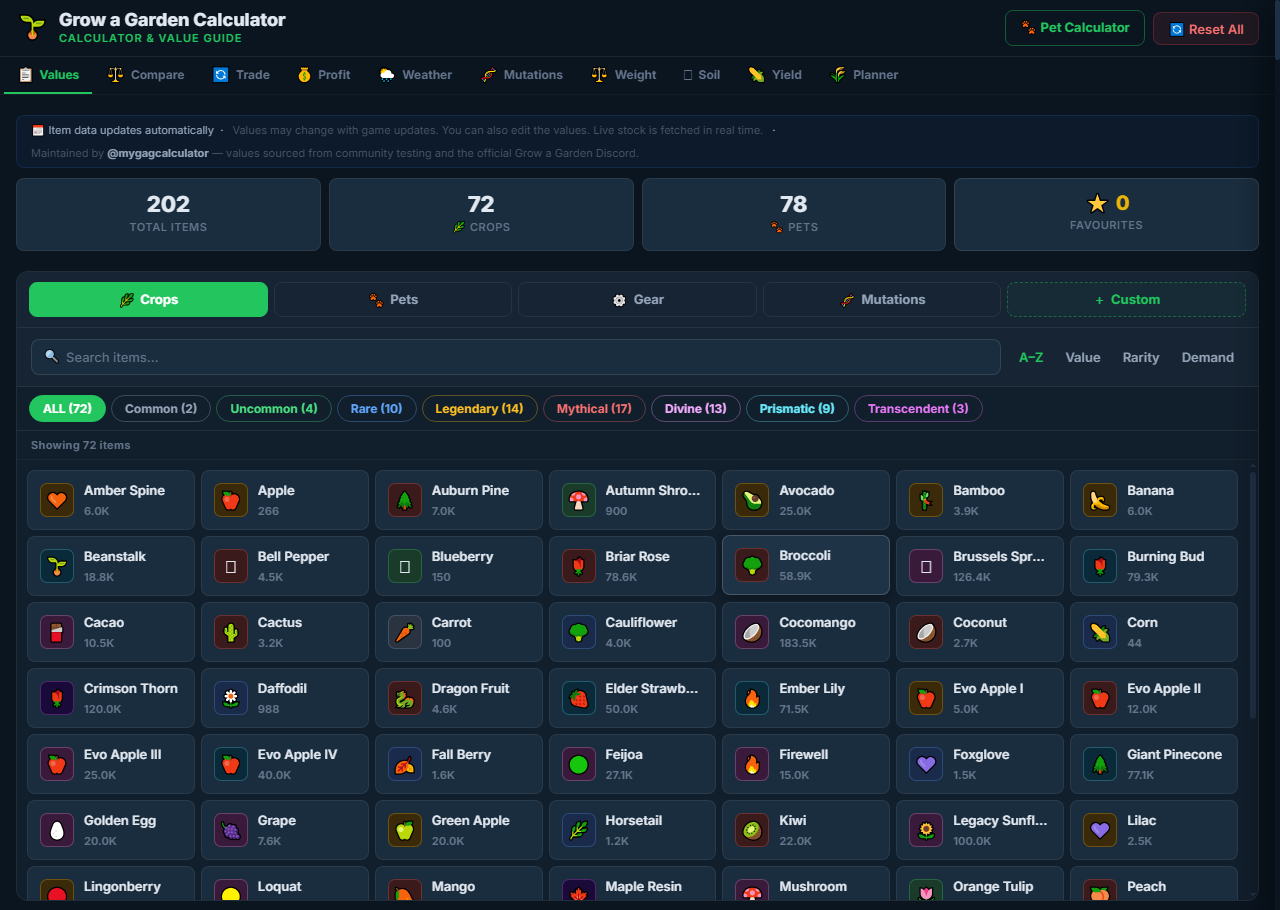Filter crops by Mythical rarity
Viewport: 1280px width, 910px height.
(594, 408)
